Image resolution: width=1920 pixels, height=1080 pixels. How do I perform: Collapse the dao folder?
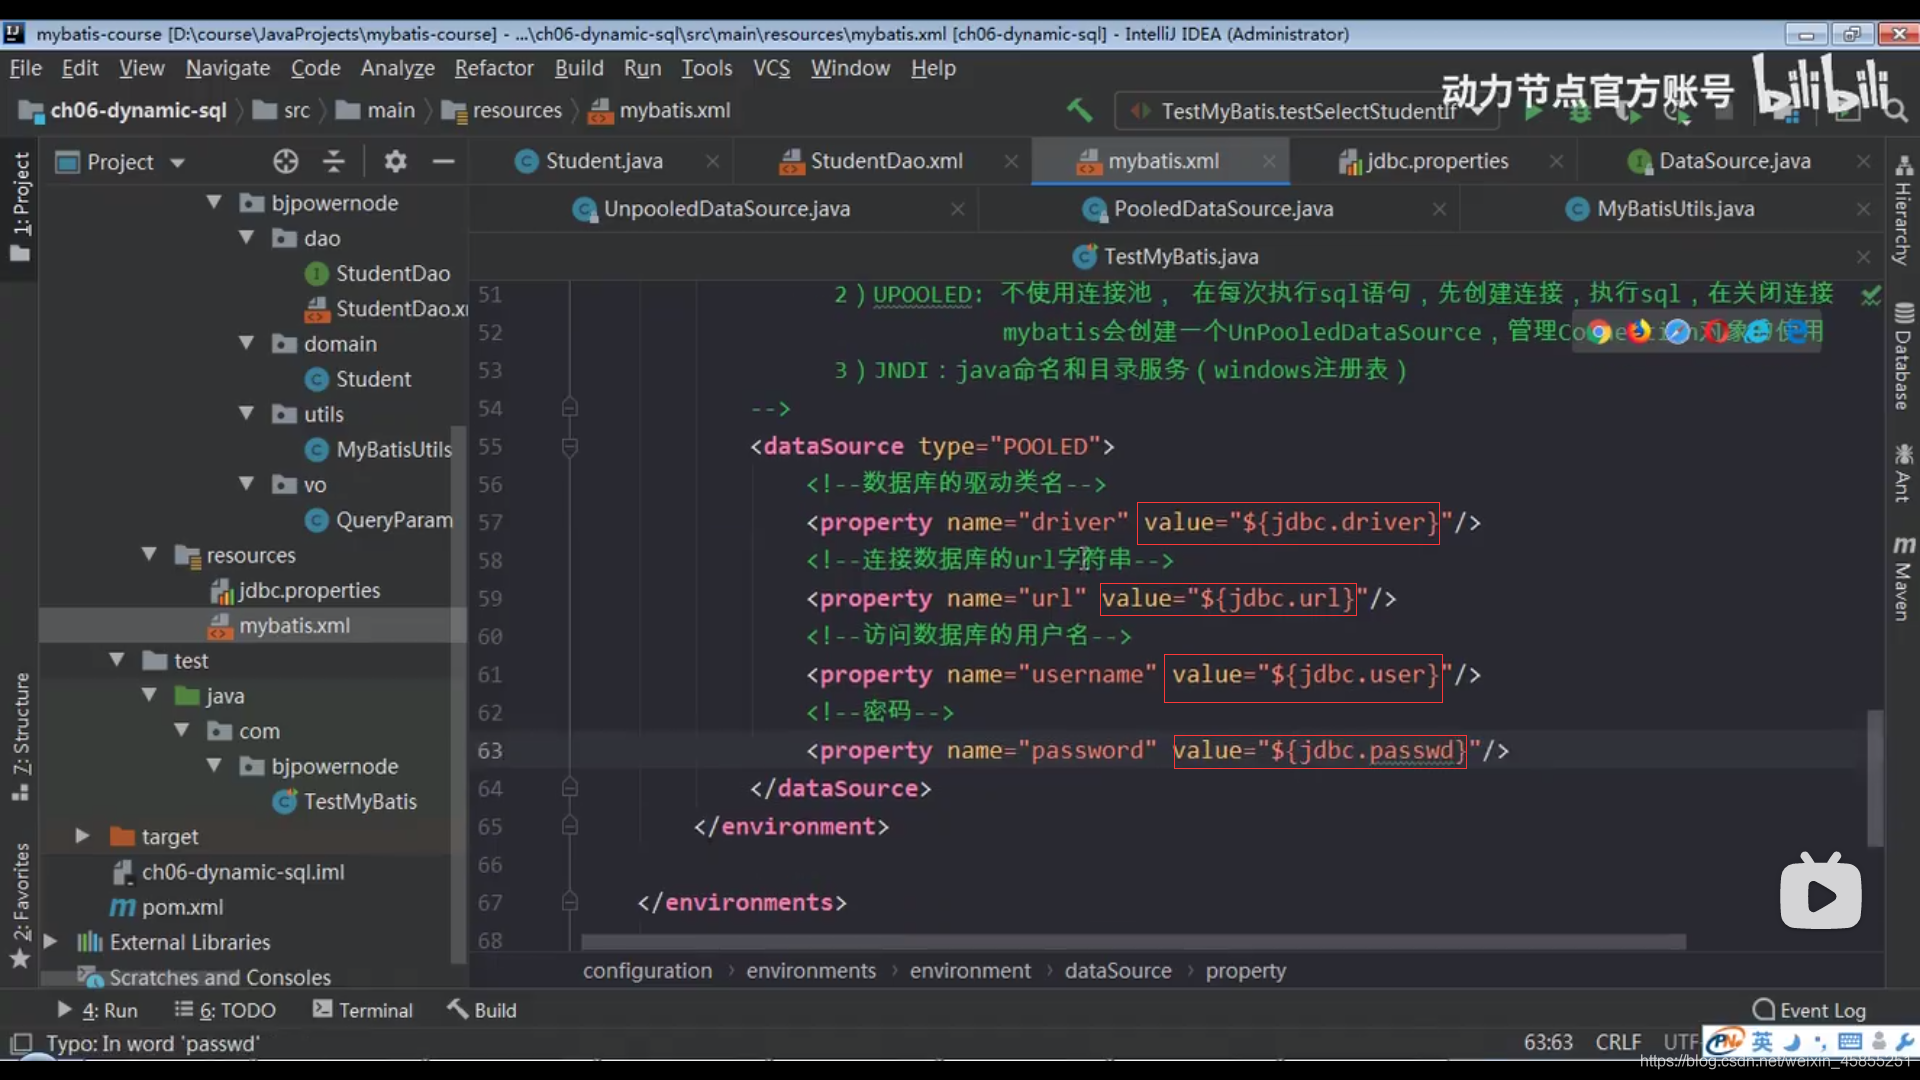[246, 238]
